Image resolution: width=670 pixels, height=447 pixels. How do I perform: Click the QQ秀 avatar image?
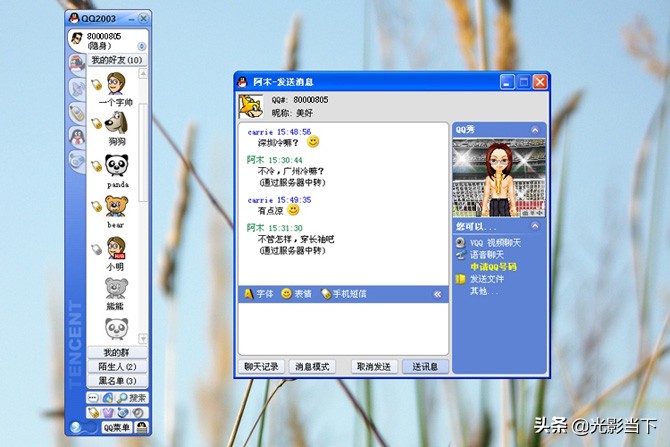[499, 178]
